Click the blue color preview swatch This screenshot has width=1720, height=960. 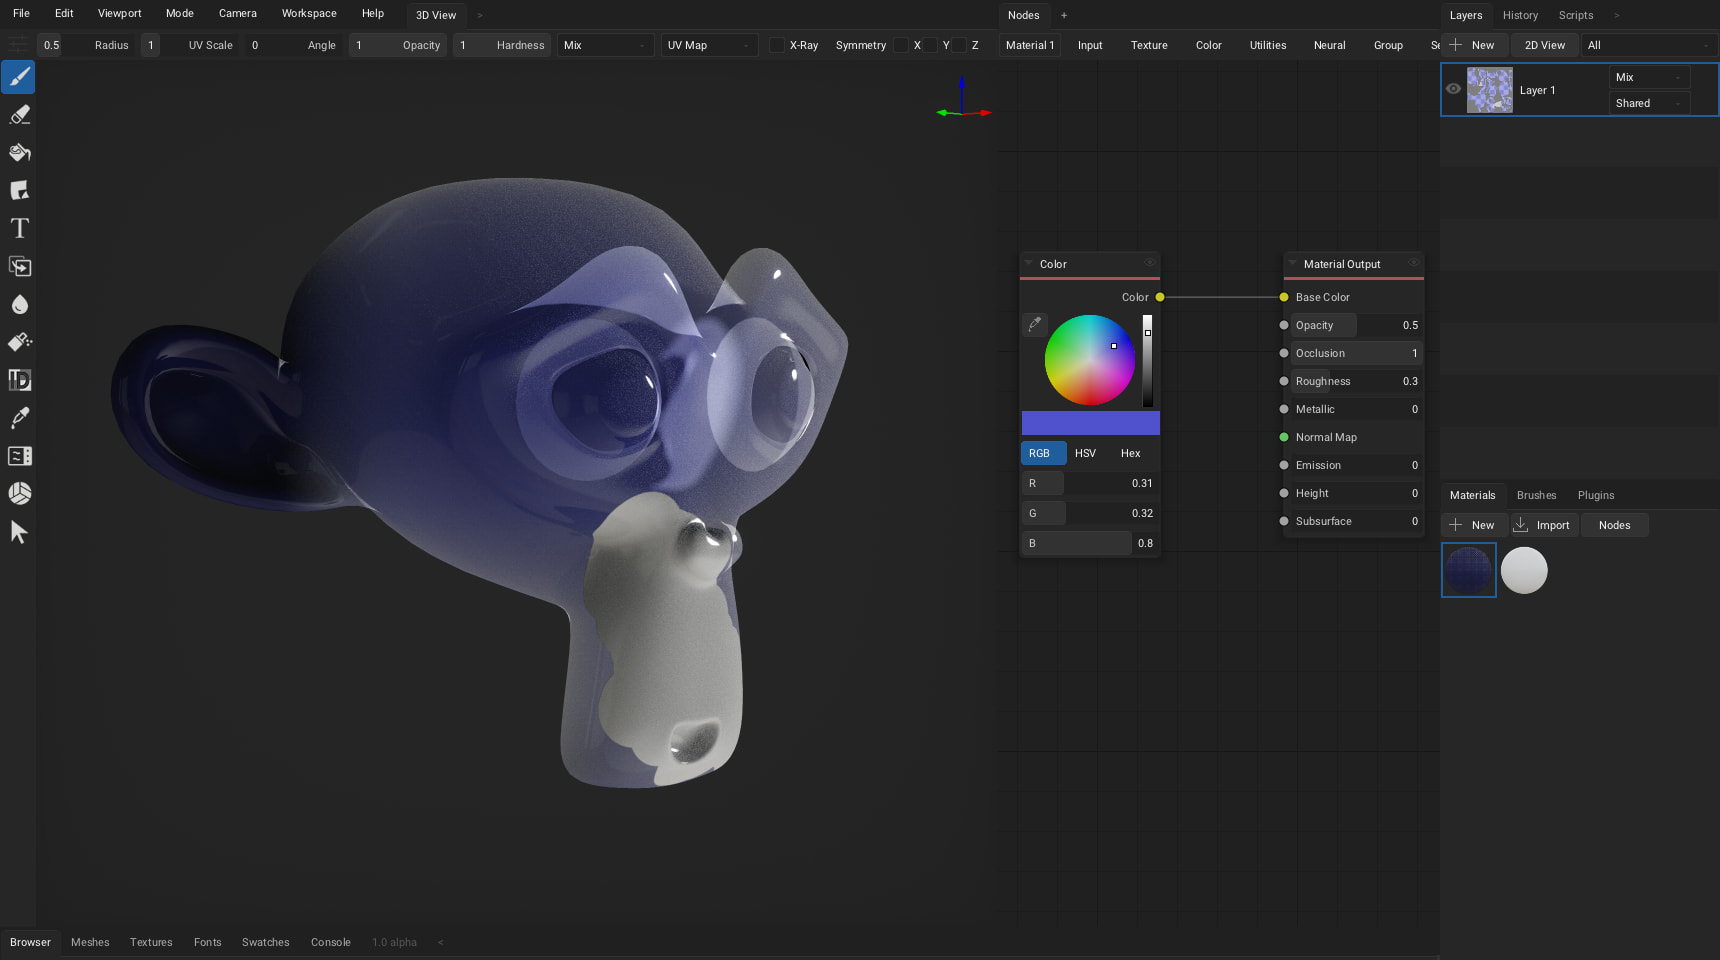1090,423
